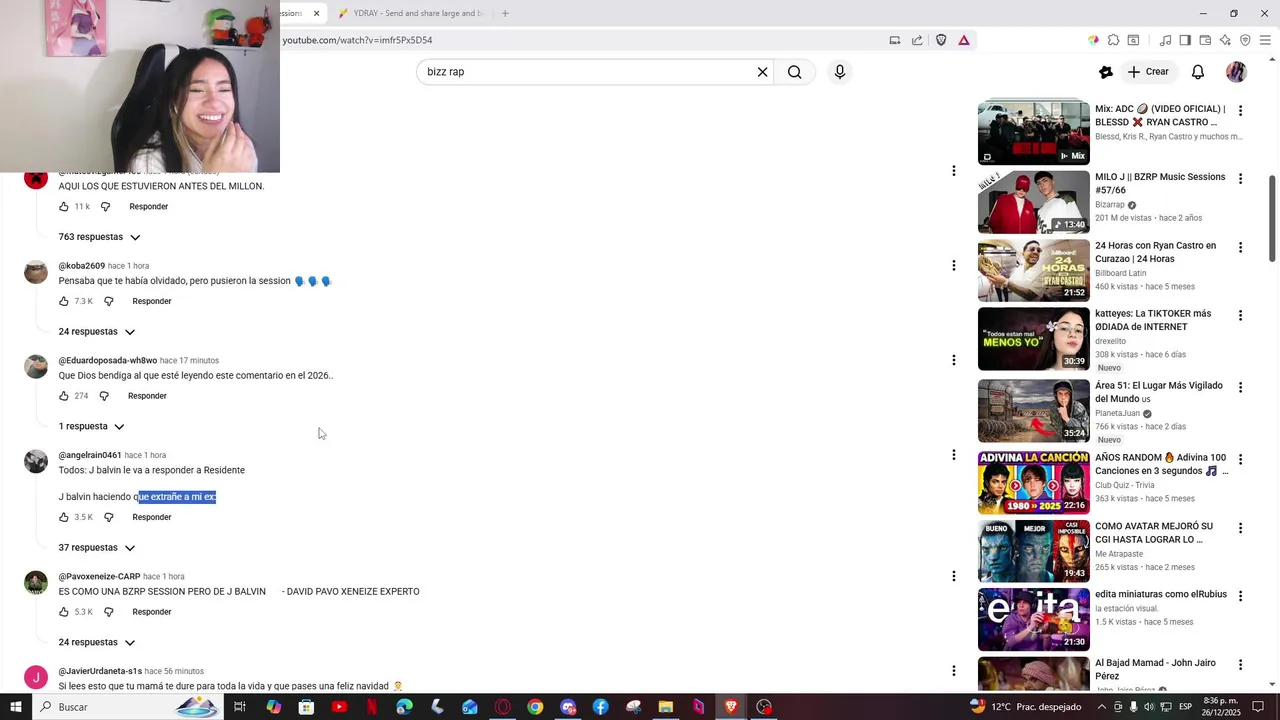Open Windows notification center icon
This screenshot has height=720, width=1280.
click(x=1258, y=707)
